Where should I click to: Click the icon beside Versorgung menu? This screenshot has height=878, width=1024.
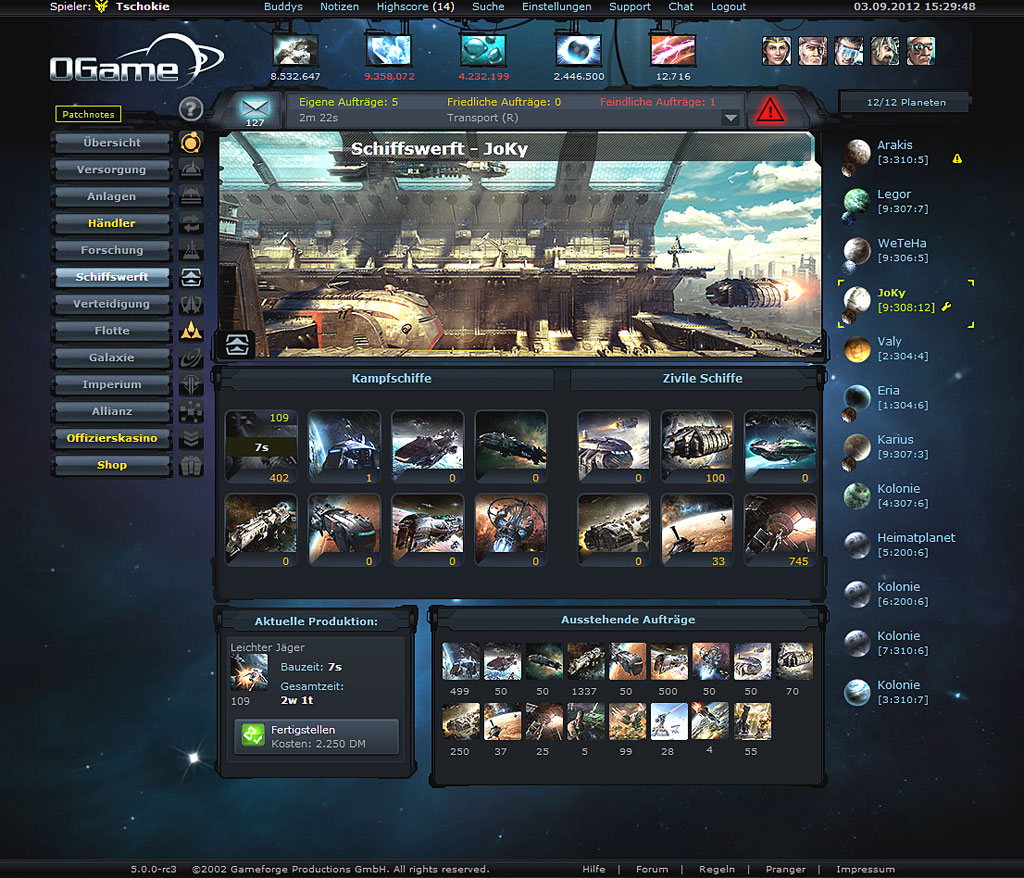191,169
